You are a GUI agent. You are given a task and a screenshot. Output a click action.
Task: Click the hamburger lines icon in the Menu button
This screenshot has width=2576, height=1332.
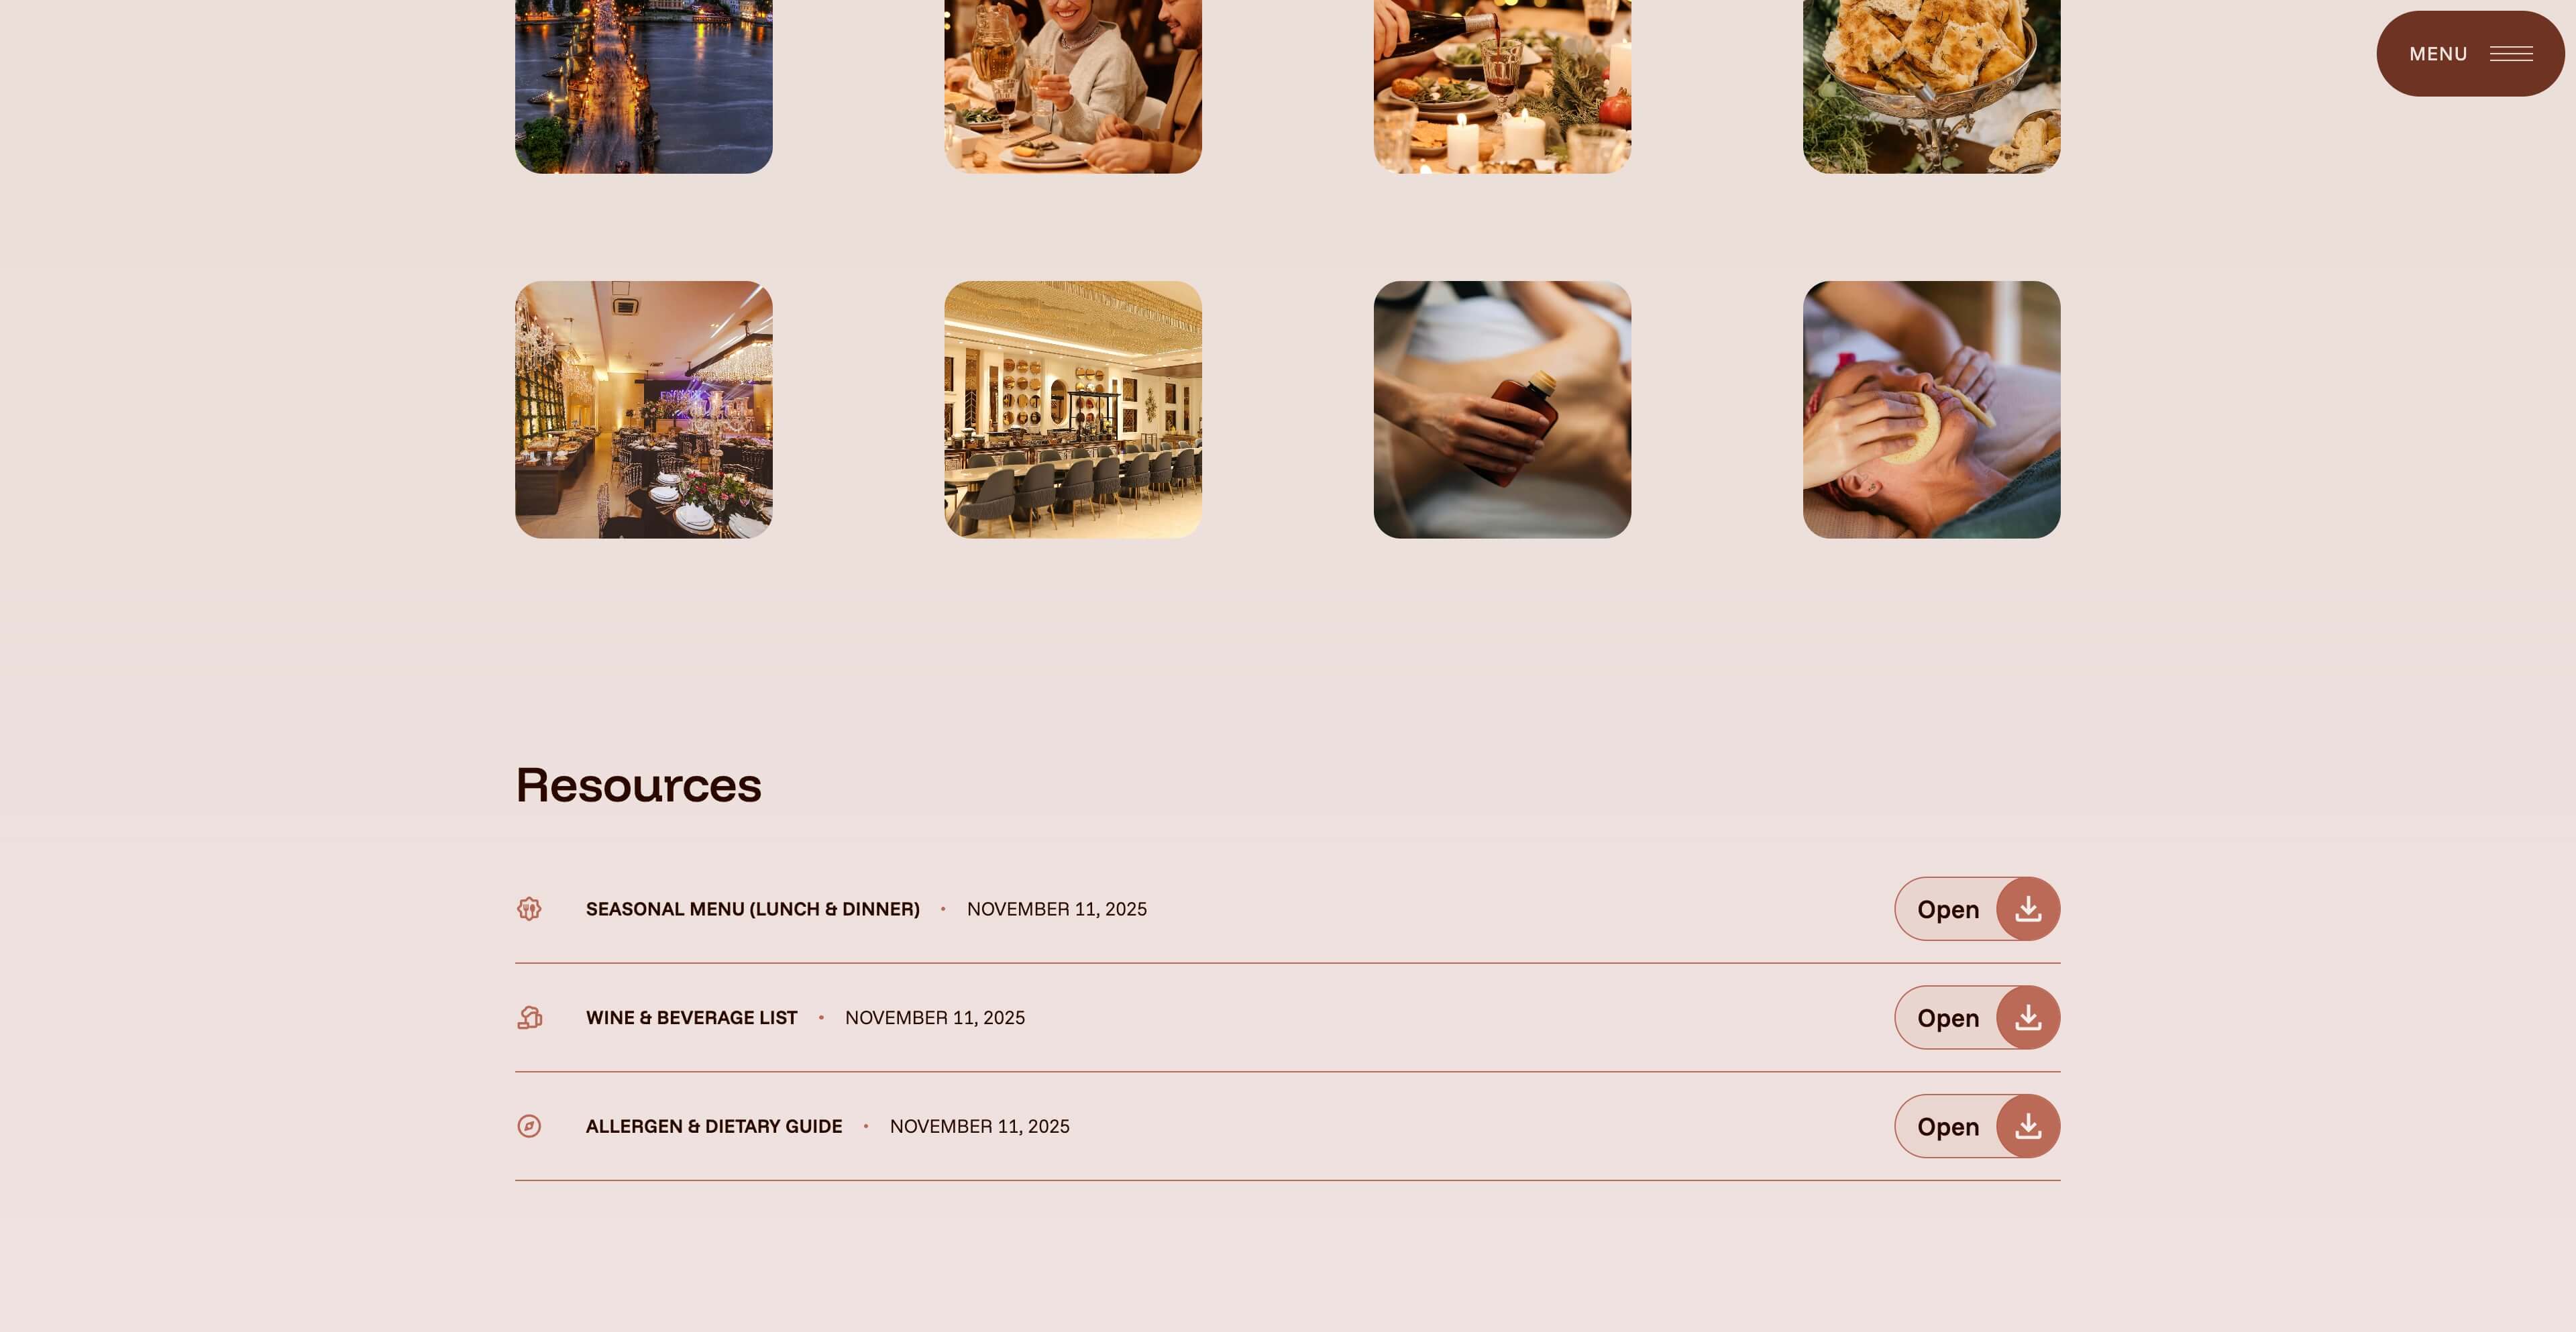[x=2511, y=54]
